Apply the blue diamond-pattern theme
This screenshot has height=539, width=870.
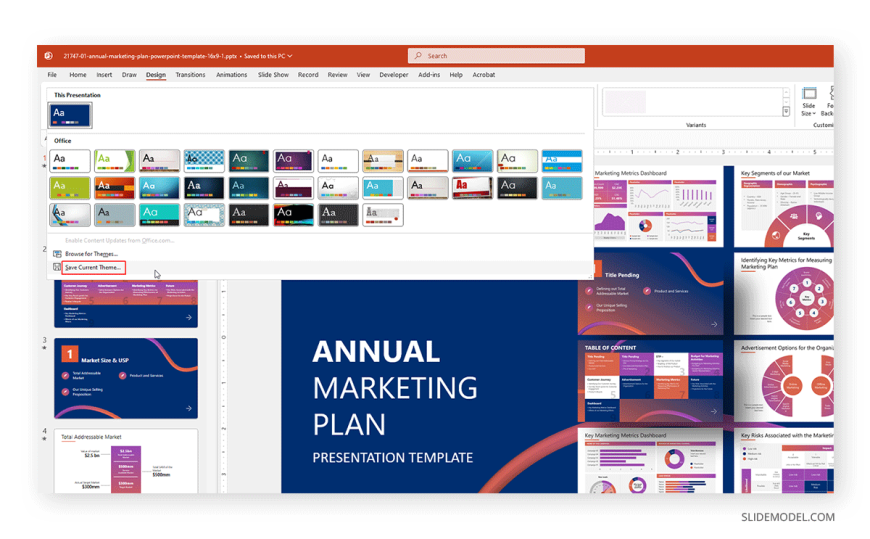[x=204, y=161]
